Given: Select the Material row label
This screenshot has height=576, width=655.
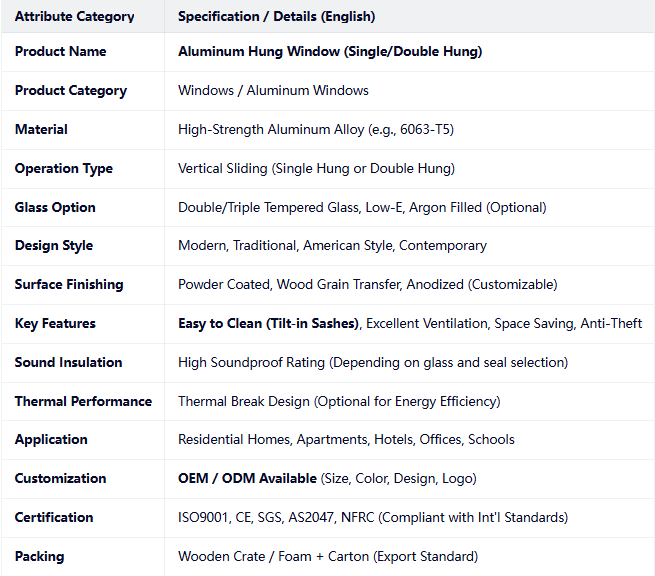Looking at the screenshot, I should (x=41, y=129).
